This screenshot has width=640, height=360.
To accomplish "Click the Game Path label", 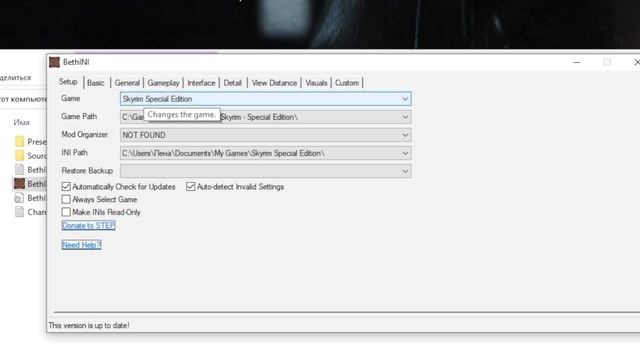I will tap(79, 116).
